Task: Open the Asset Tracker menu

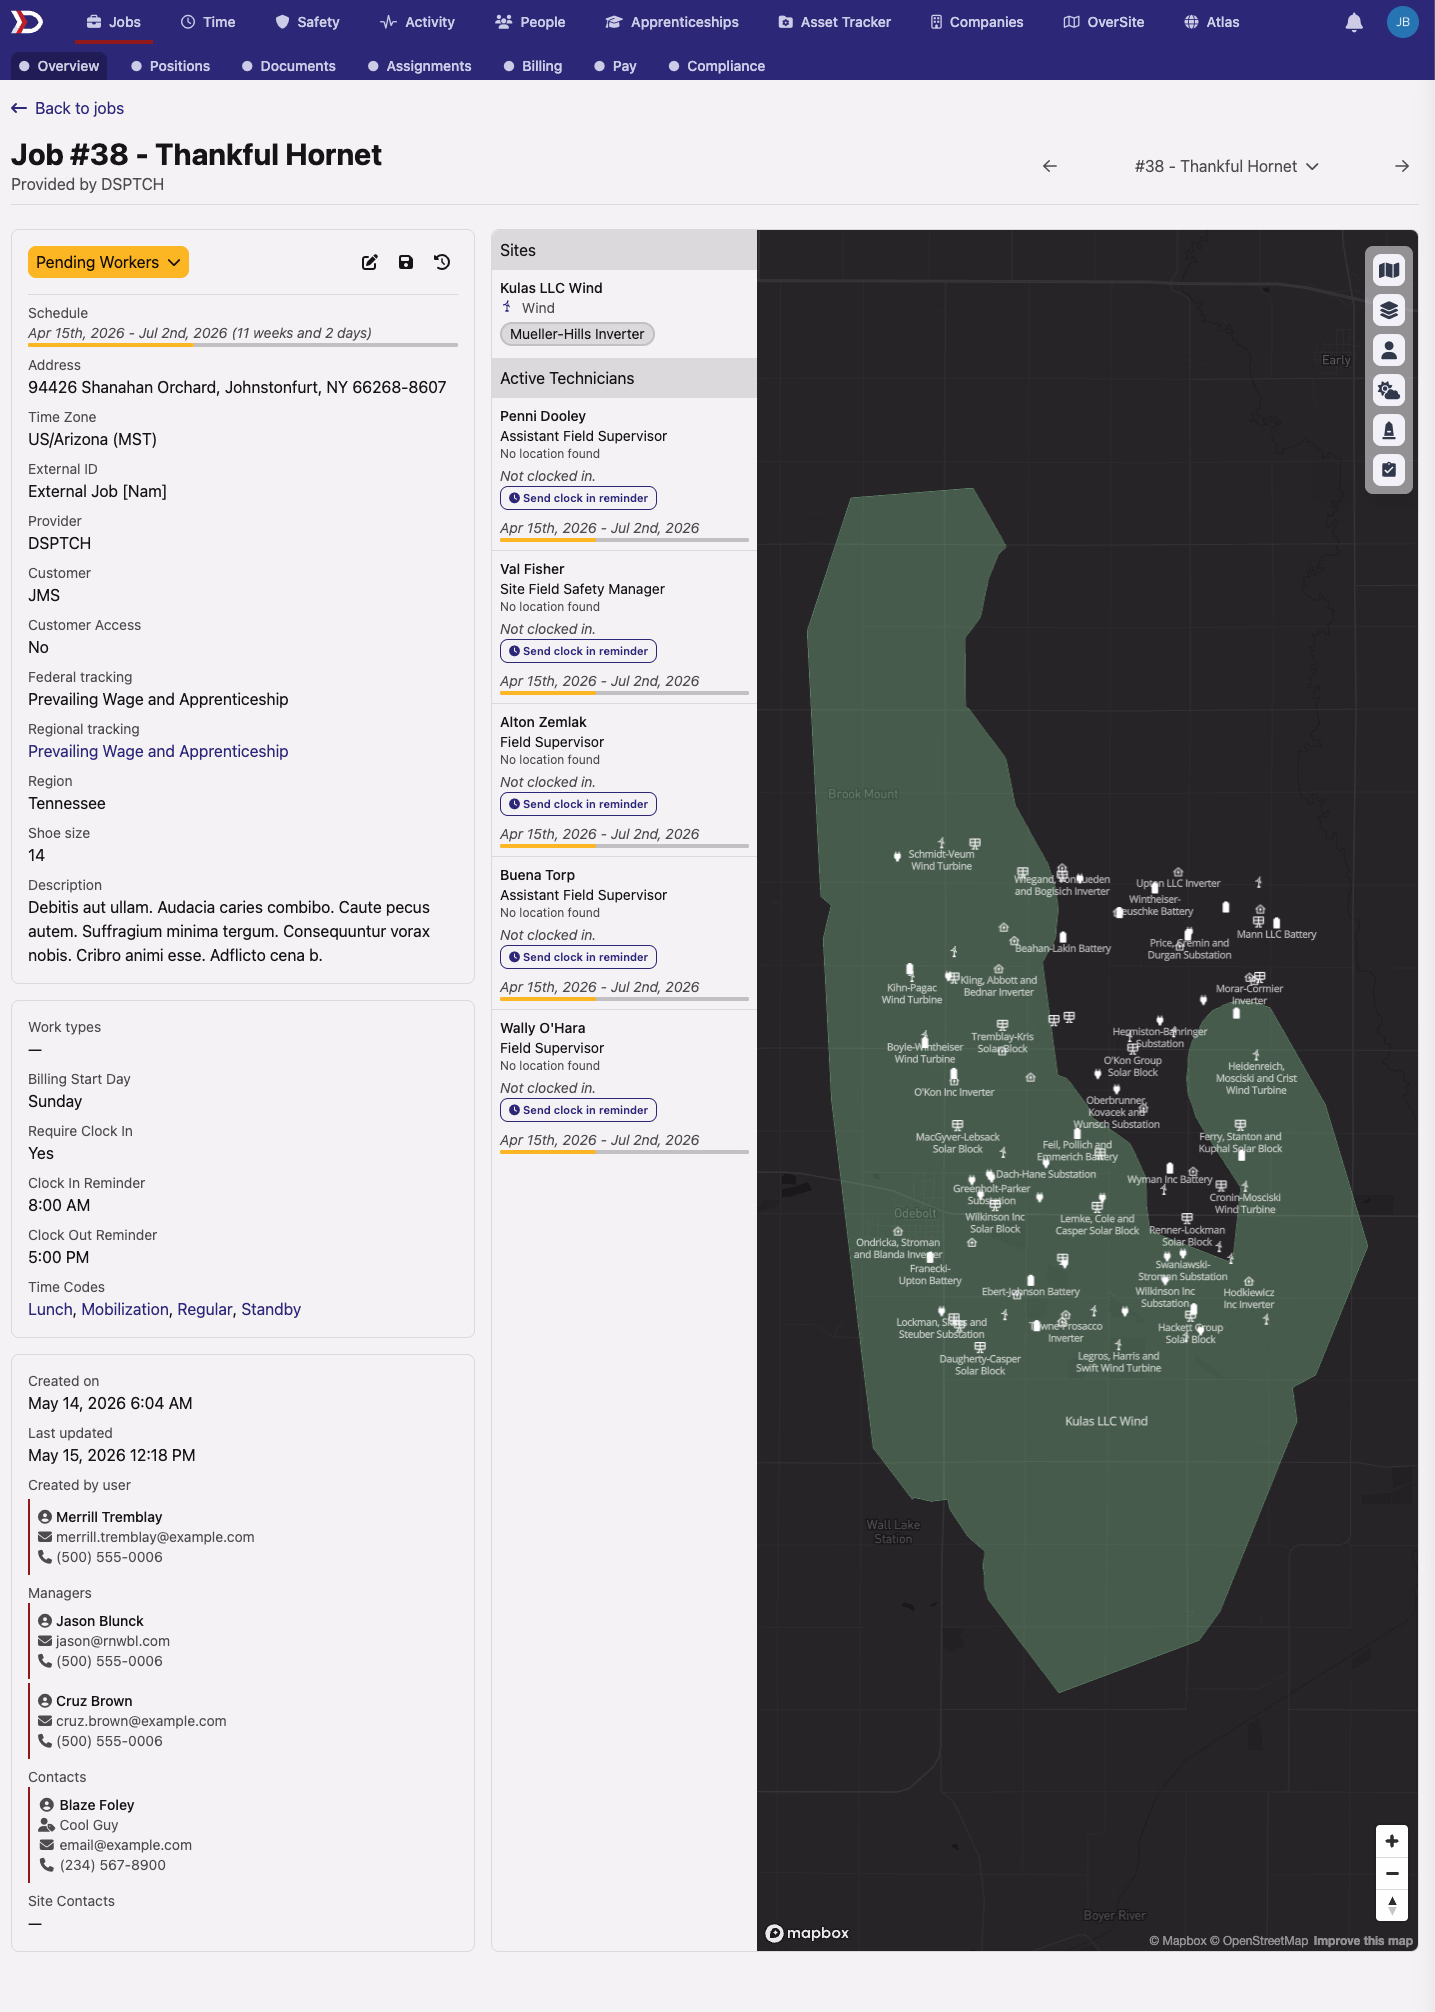Action: 835,22
